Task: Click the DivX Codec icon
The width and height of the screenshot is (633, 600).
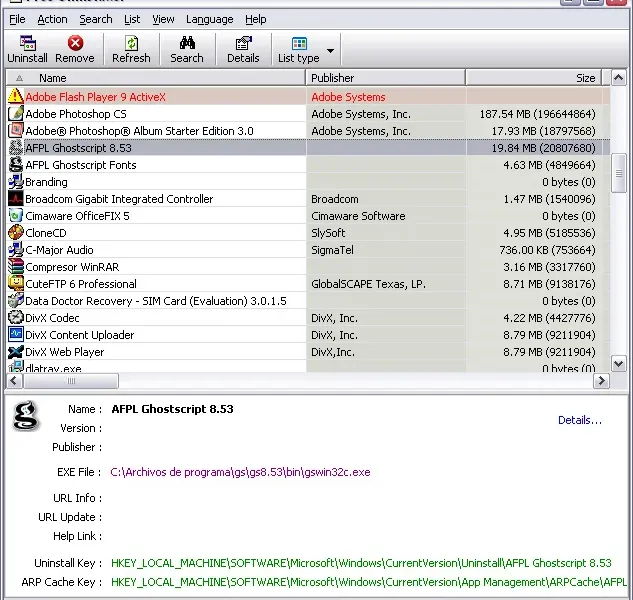Action: (x=16, y=317)
